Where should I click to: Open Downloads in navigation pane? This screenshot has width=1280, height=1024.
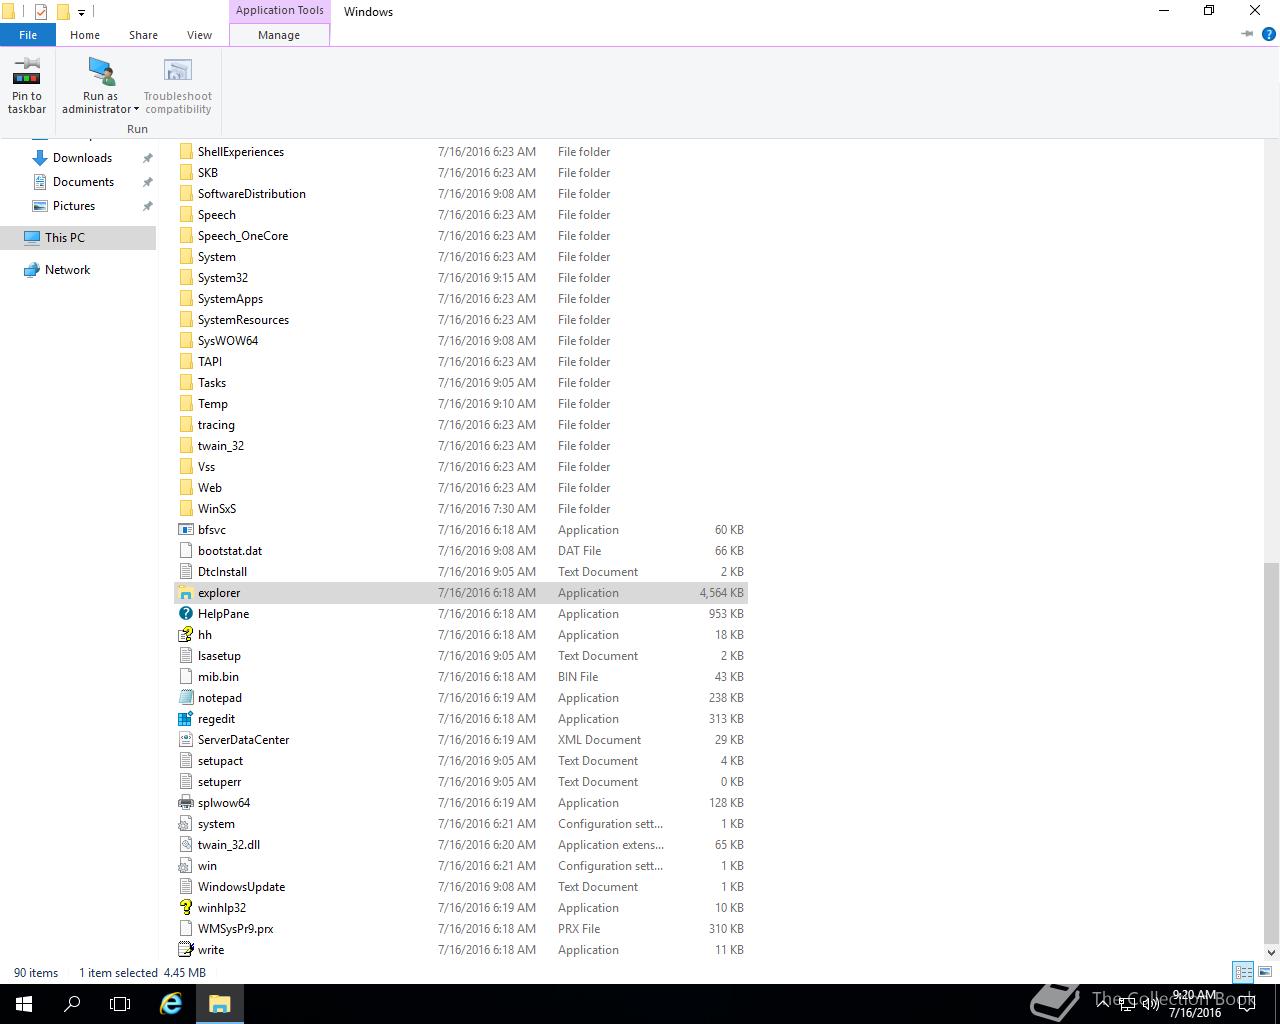tap(82, 158)
